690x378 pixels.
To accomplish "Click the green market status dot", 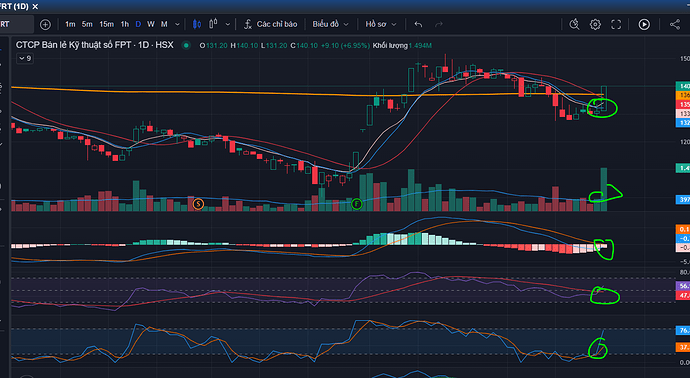I will [186, 45].
